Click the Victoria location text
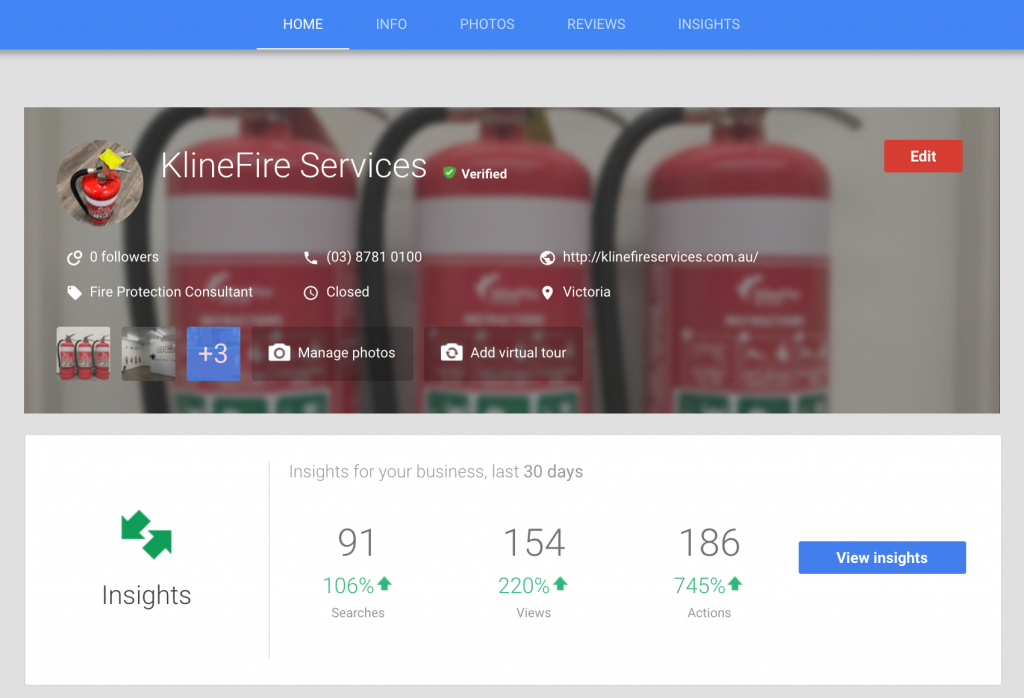This screenshot has width=1024, height=698. [586, 292]
